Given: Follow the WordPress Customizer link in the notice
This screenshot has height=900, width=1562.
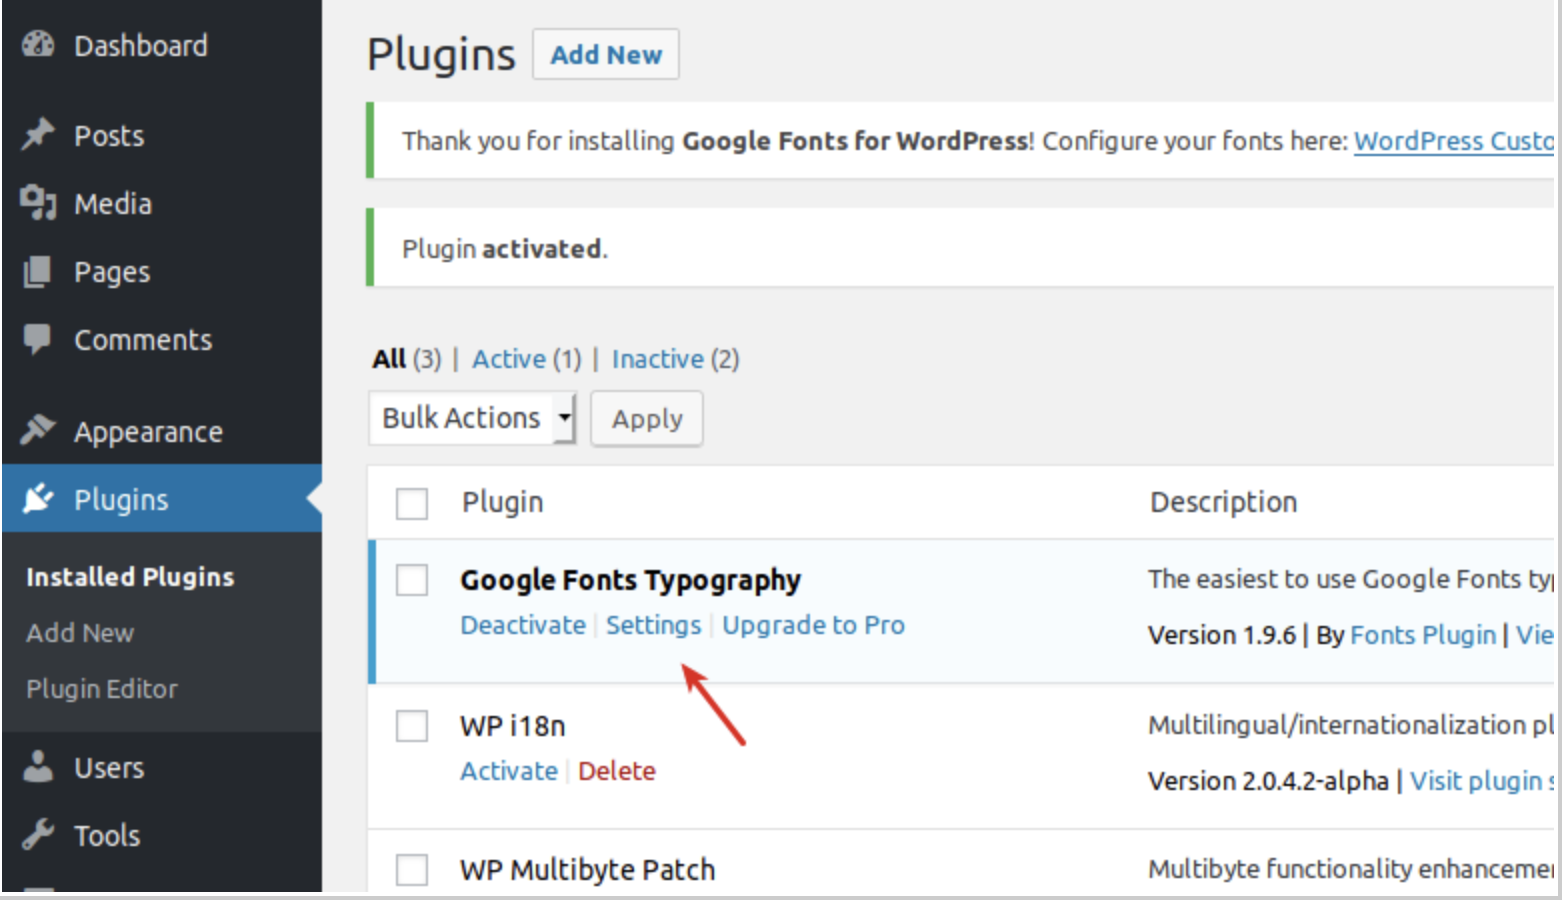Looking at the screenshot, I should point(1454,141).
